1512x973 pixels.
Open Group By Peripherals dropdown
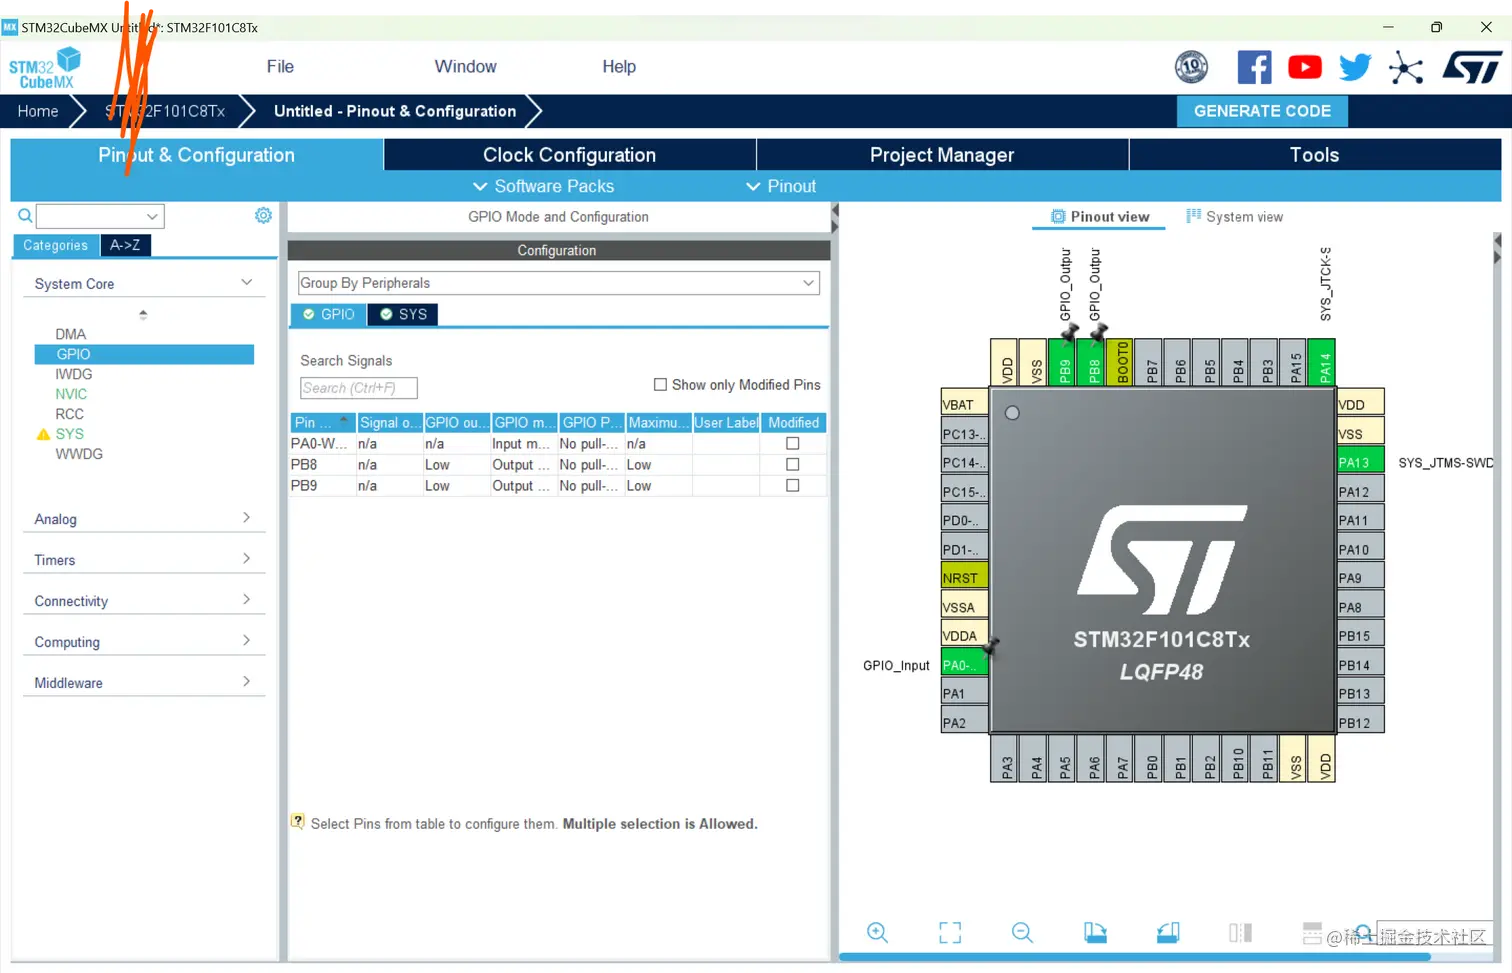coord(559,283)
